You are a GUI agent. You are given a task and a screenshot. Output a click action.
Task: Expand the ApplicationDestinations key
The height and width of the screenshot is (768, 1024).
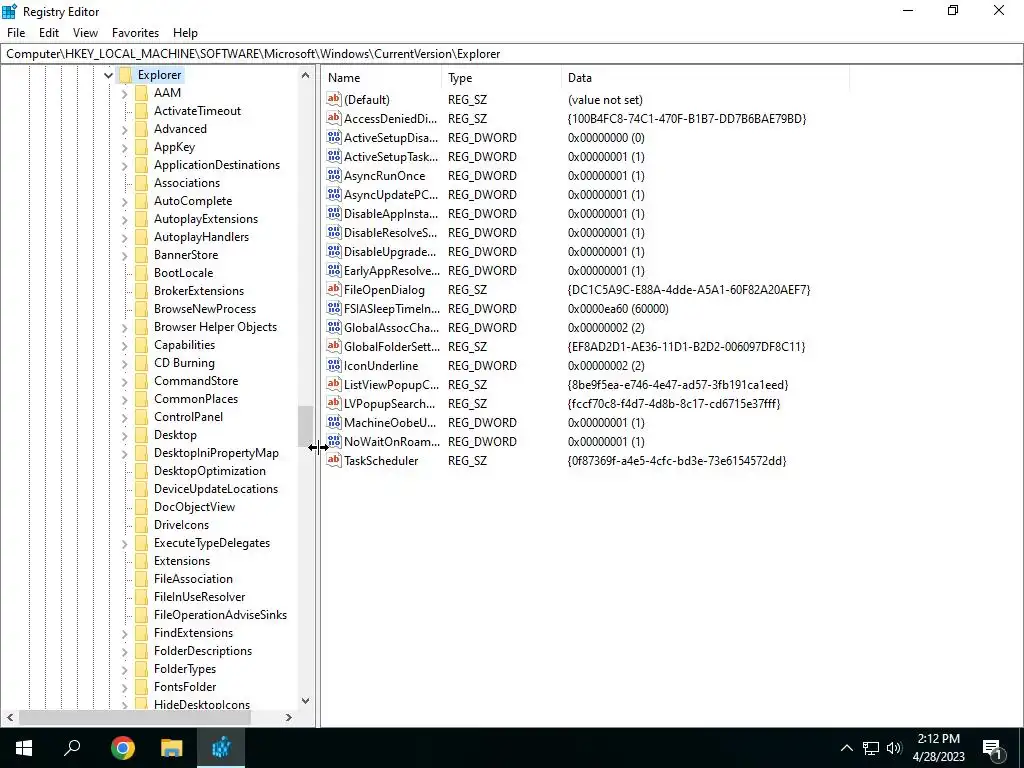[x=124, y=166]
